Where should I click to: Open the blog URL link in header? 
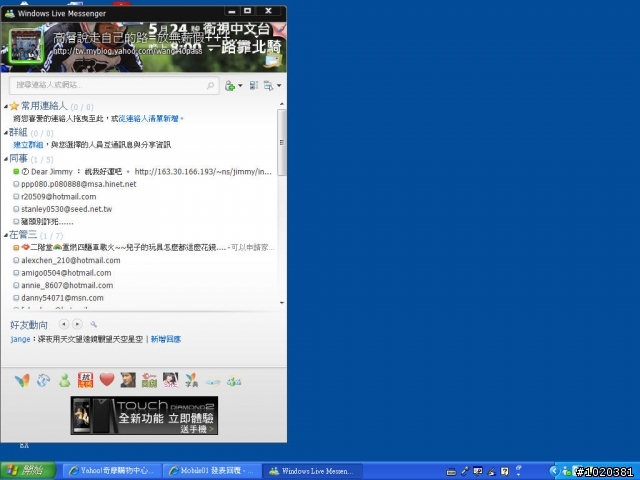coord(128,51)
